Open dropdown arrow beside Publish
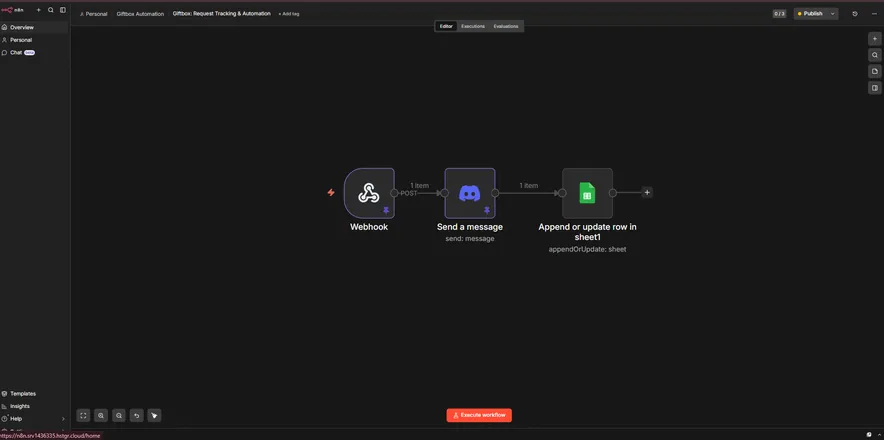This screenshot has width=884, height=440. click(833, 14)
